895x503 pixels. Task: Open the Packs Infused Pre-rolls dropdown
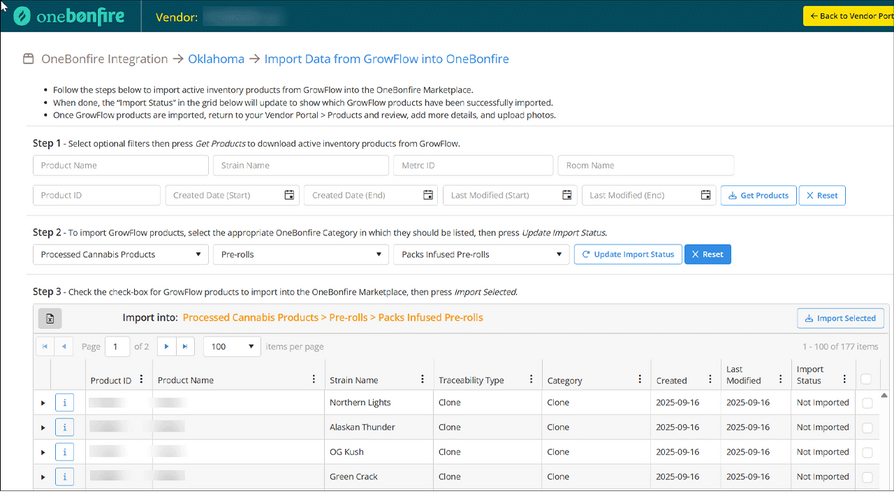point(481,255)
